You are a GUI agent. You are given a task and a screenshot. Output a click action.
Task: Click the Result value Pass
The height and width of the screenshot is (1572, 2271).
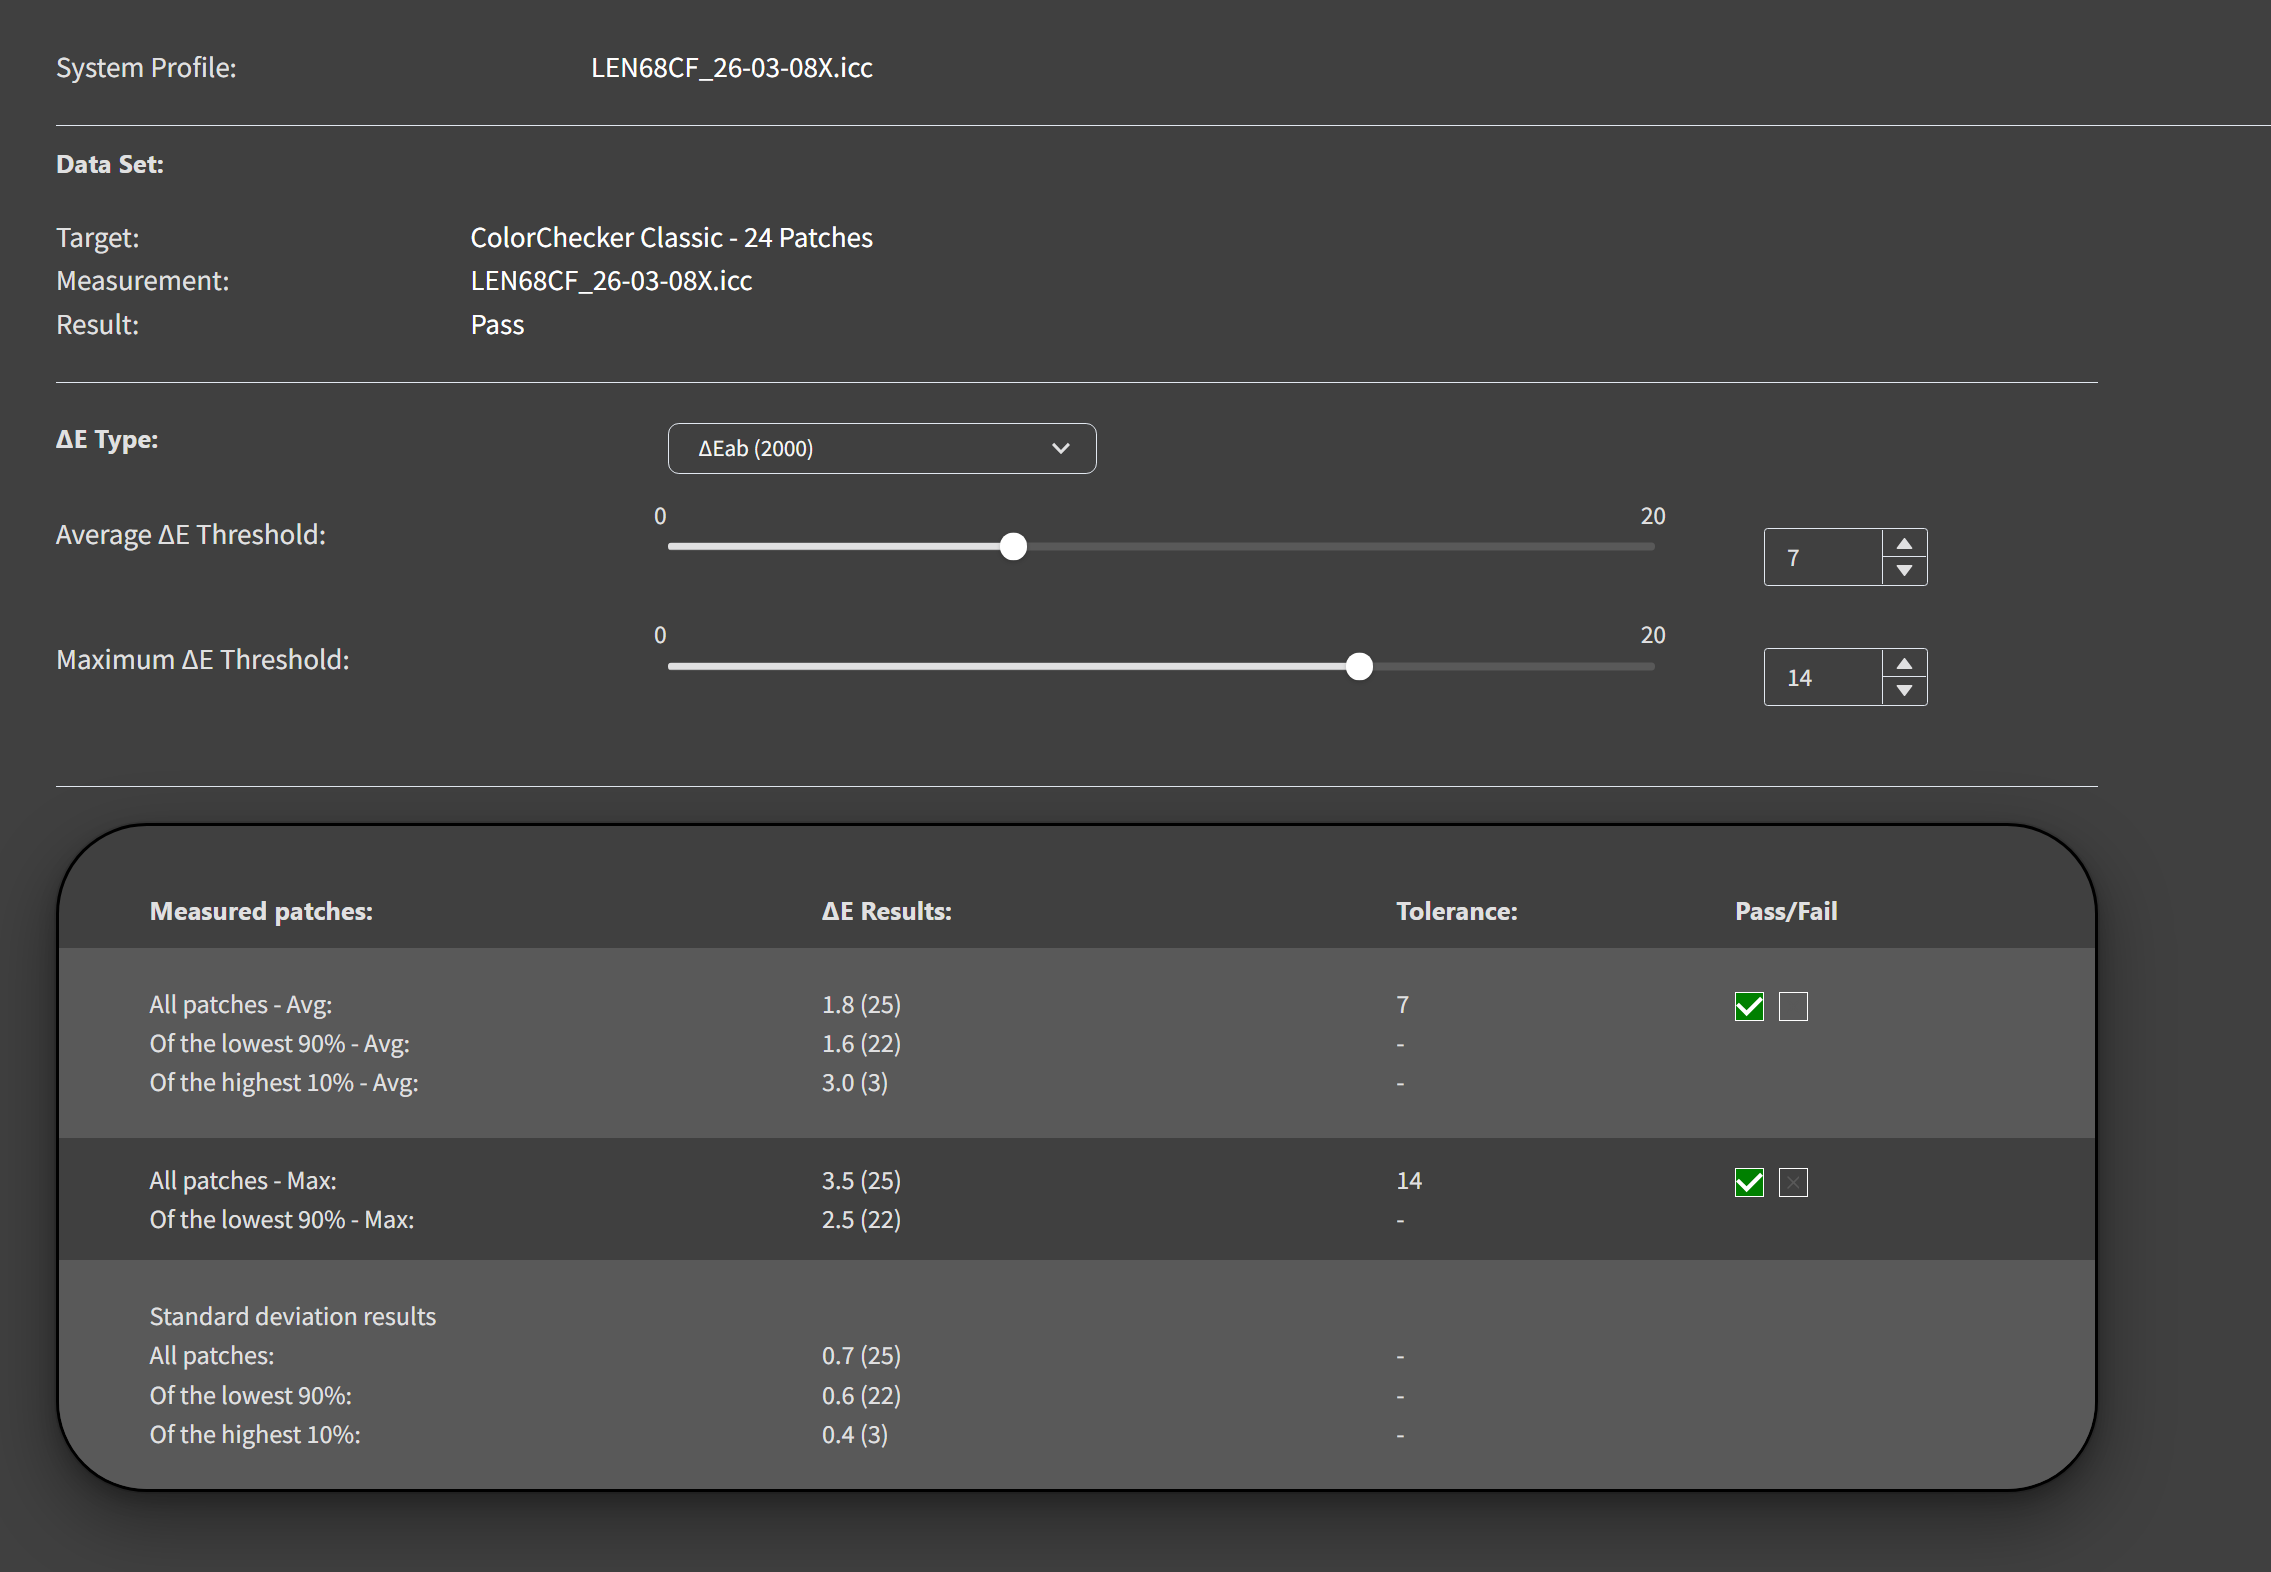497,325
